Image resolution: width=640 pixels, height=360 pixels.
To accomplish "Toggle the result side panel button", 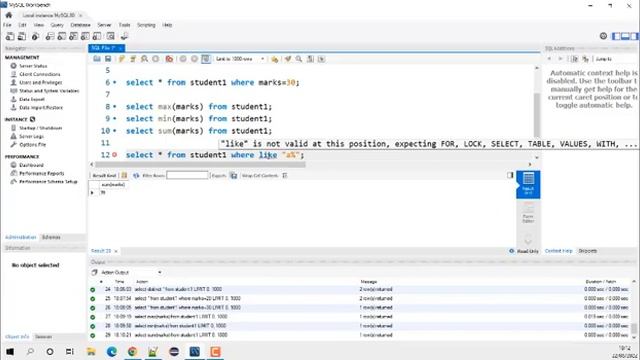I will click(x=510, y=175).
